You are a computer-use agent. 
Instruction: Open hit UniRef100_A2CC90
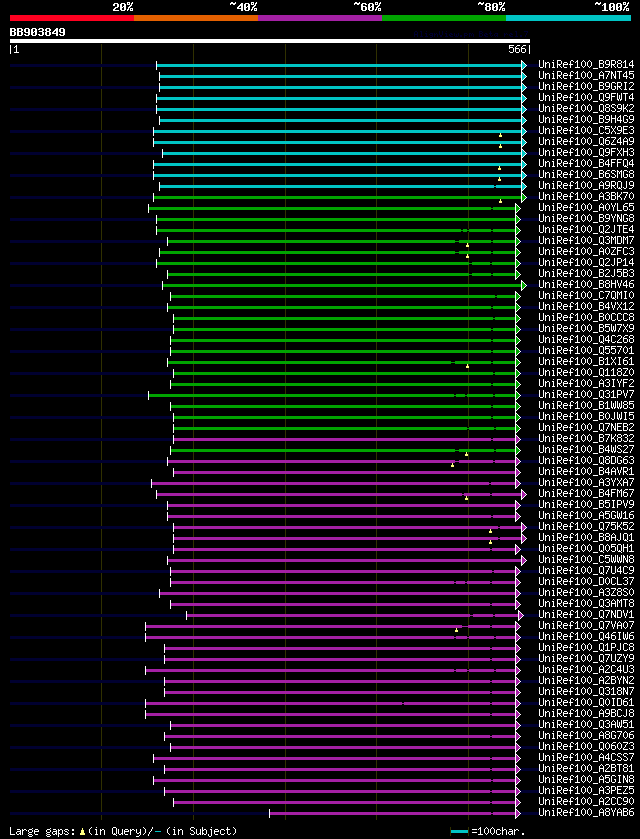pos(586,800)
